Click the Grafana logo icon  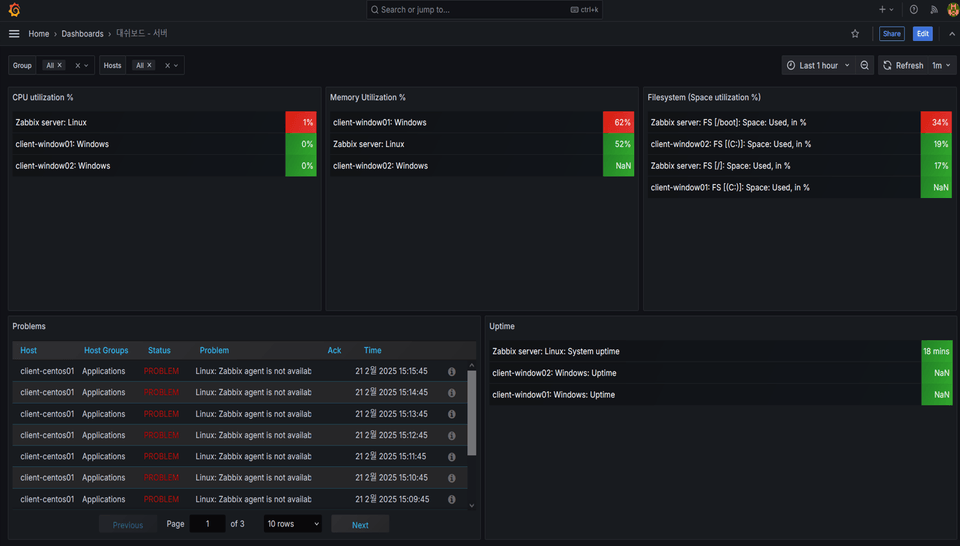[x=14, y=10]
